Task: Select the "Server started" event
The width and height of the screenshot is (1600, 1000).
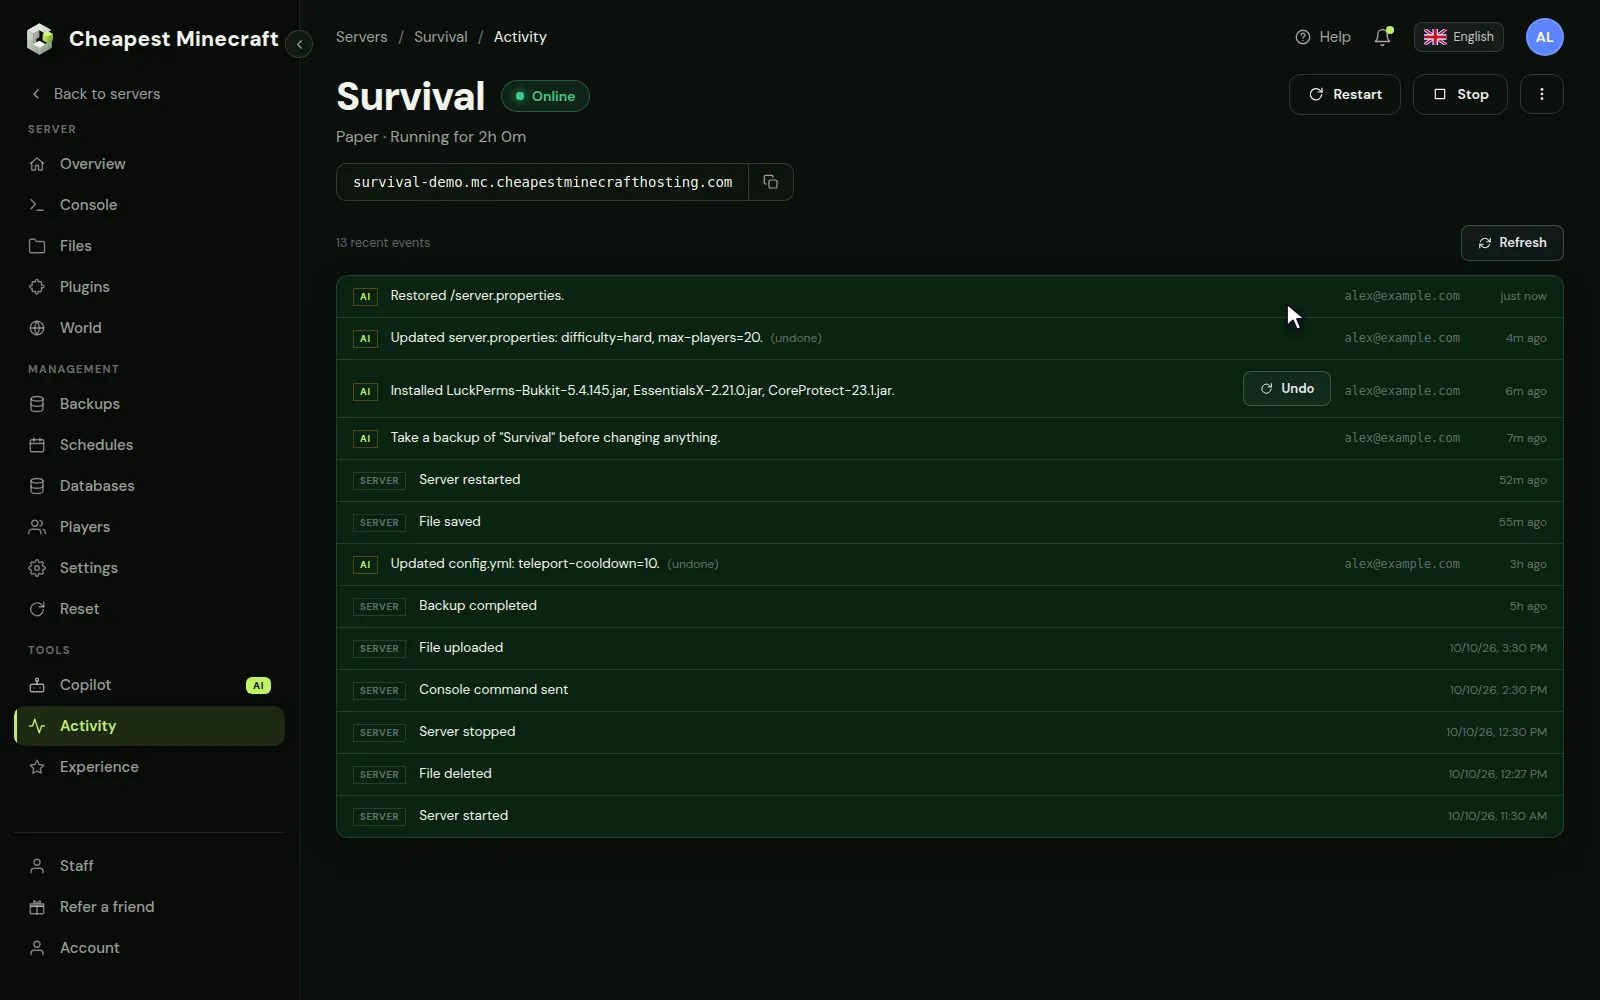Action: point(950,817)
